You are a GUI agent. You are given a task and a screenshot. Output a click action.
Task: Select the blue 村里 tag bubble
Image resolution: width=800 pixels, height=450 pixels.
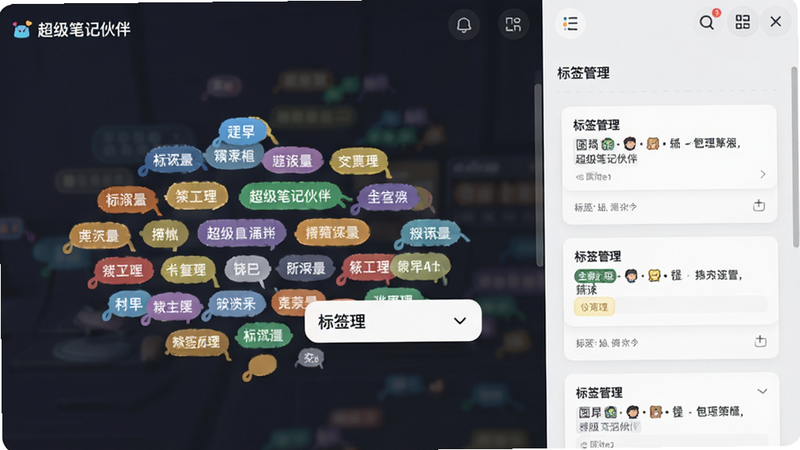coord(128,305)
